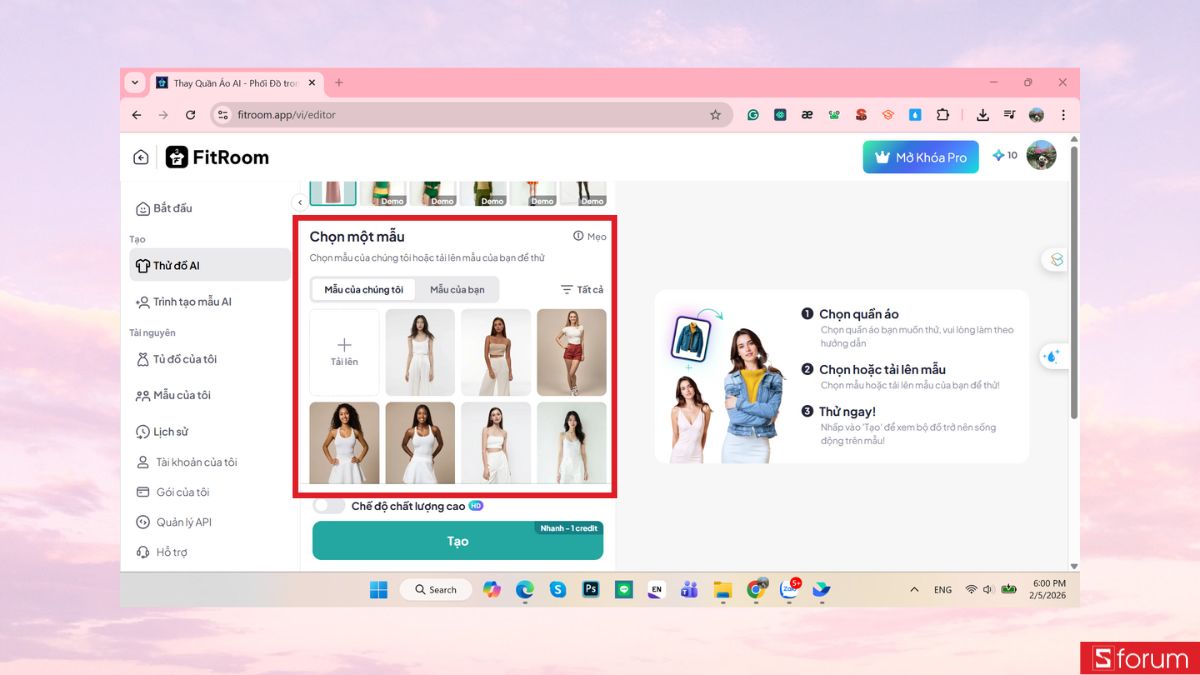The width and height of the screenshot is (1200, 675).
Task: Reload the page in Chrome
Action: click(x=190, y=115)
